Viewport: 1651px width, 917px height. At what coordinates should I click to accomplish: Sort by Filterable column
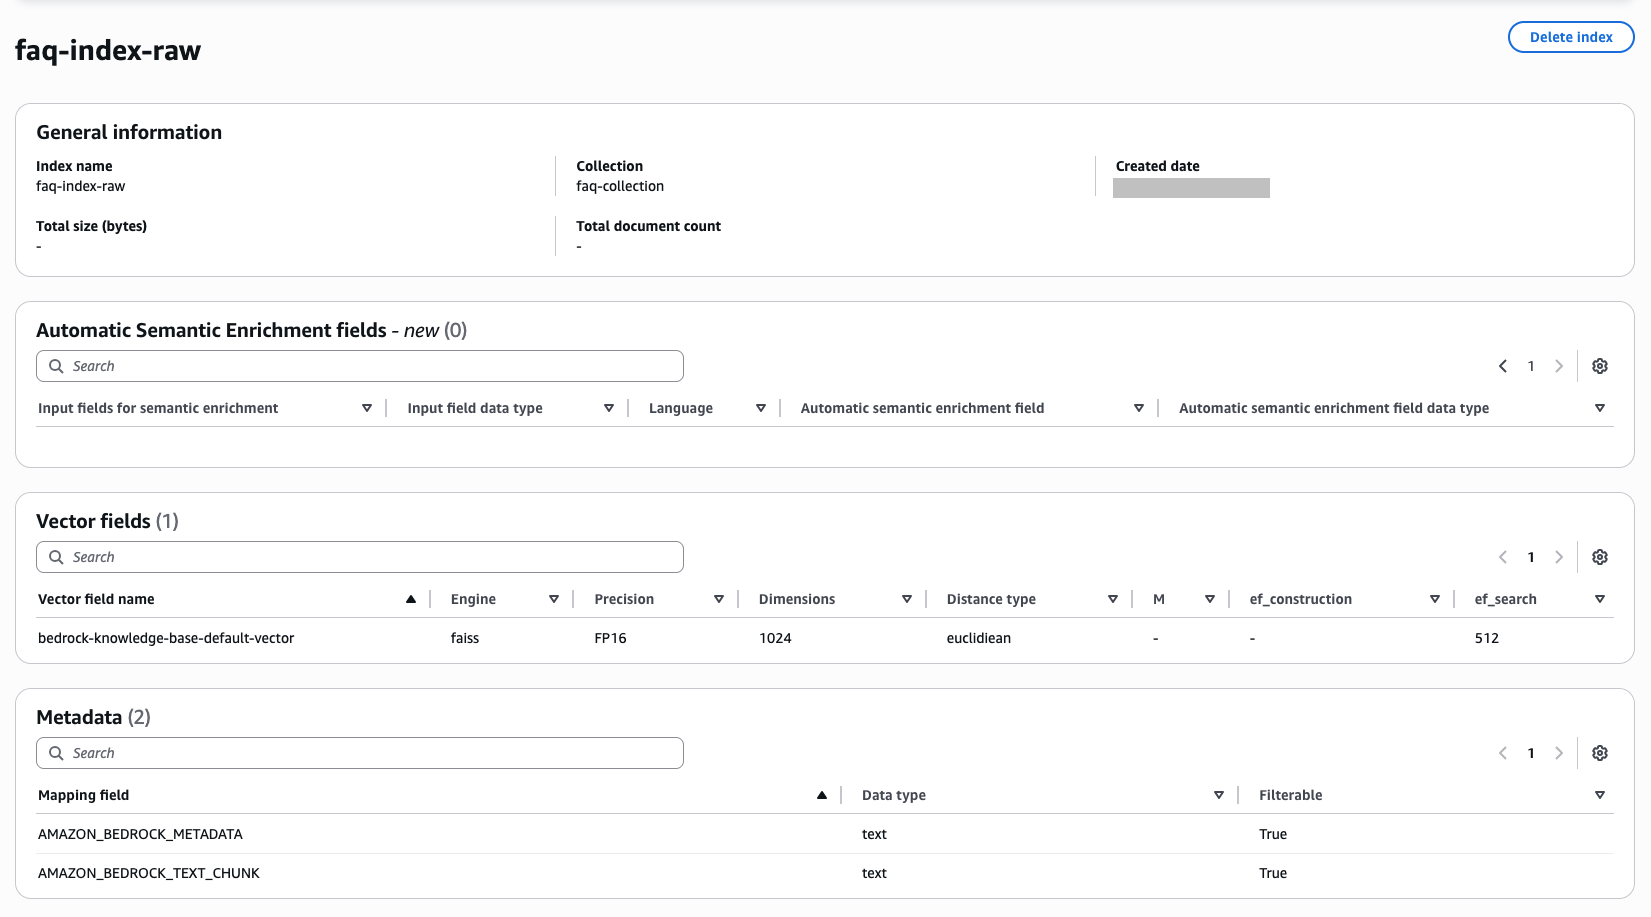click(1600, 795)
